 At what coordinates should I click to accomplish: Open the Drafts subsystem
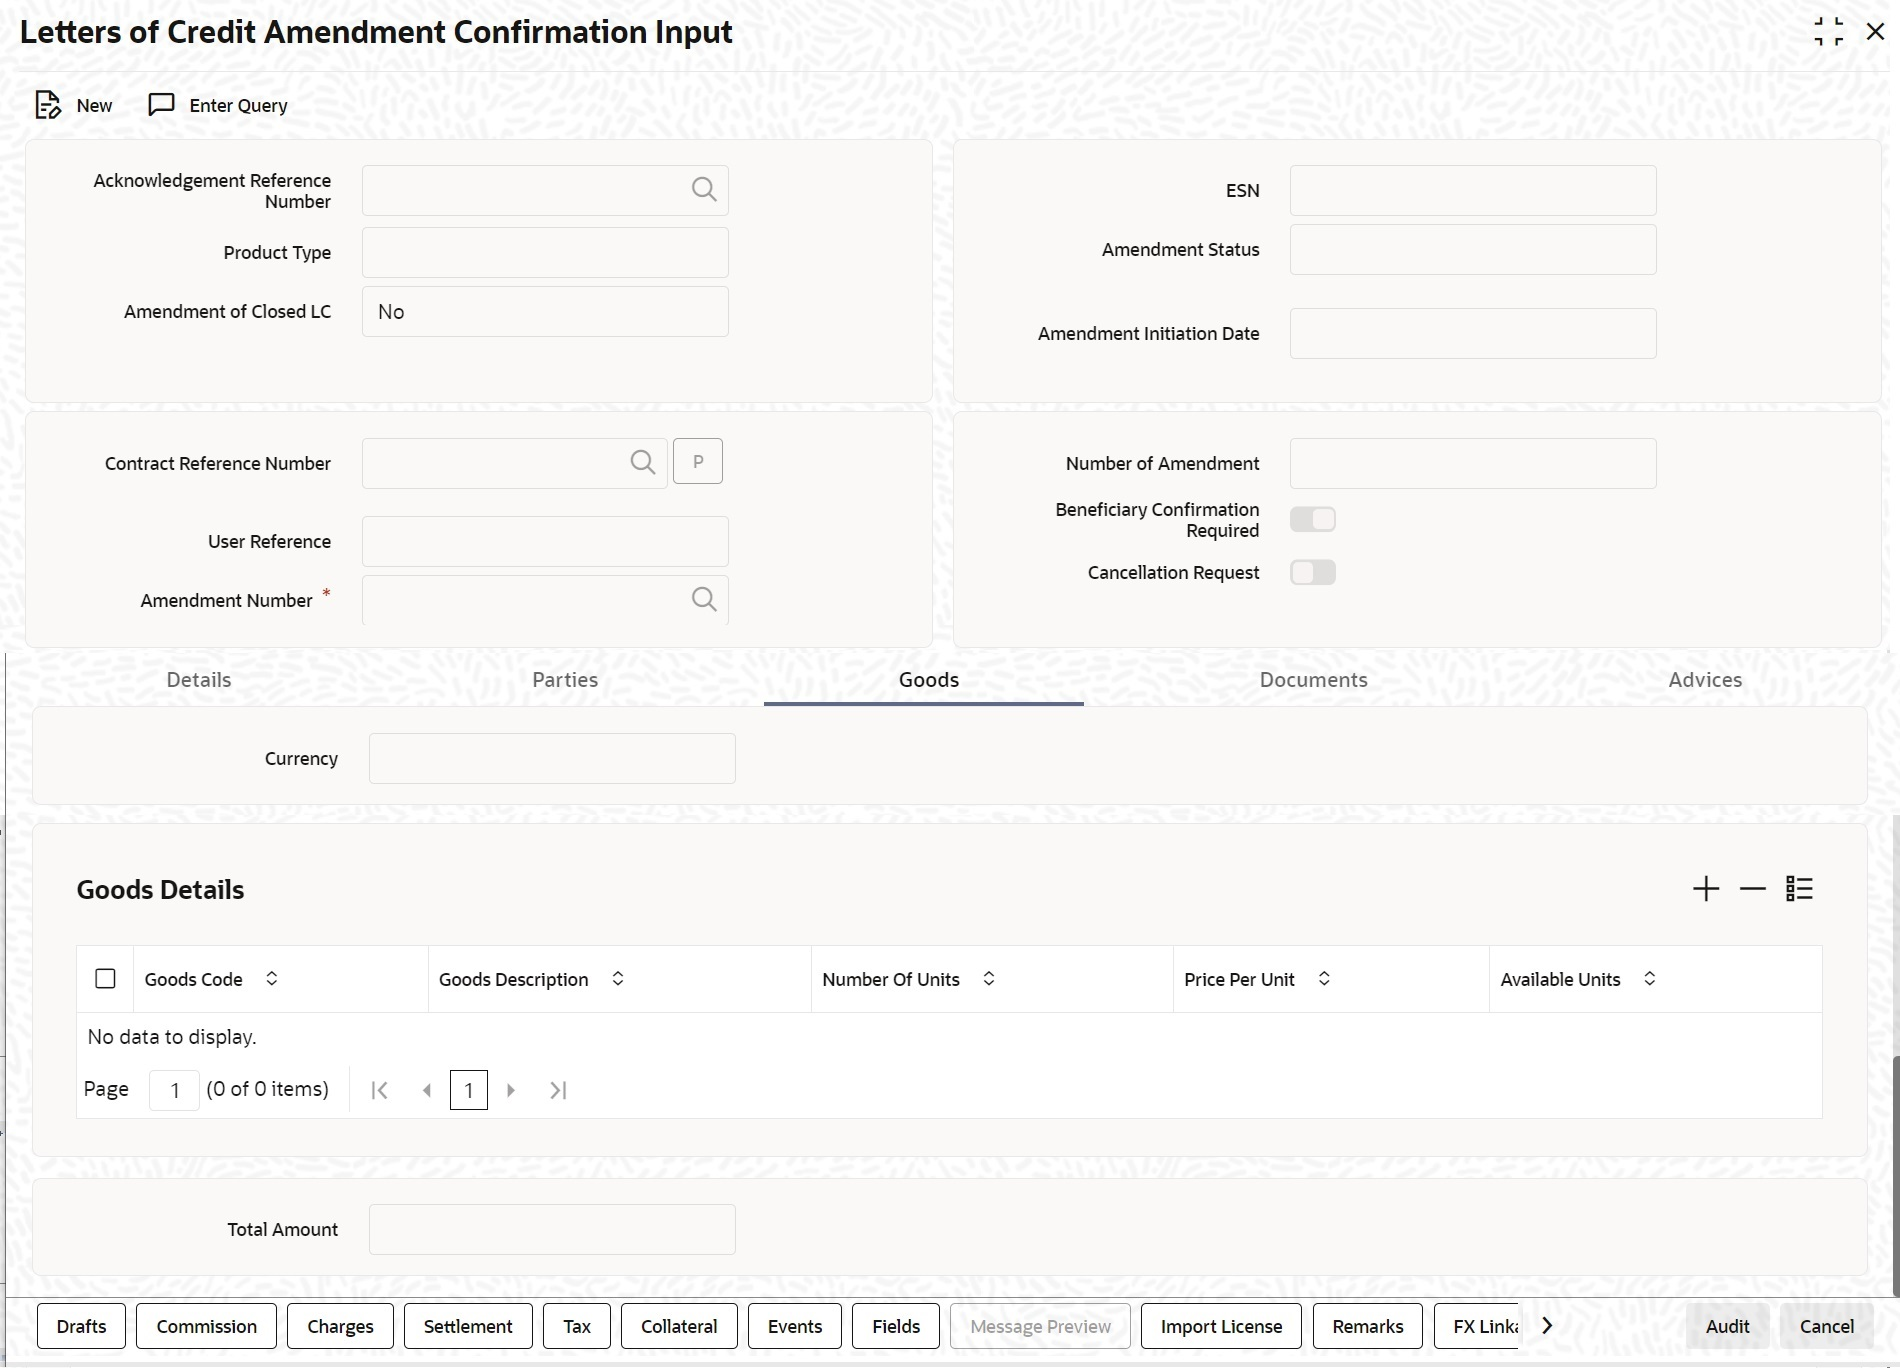point(81,1326)
